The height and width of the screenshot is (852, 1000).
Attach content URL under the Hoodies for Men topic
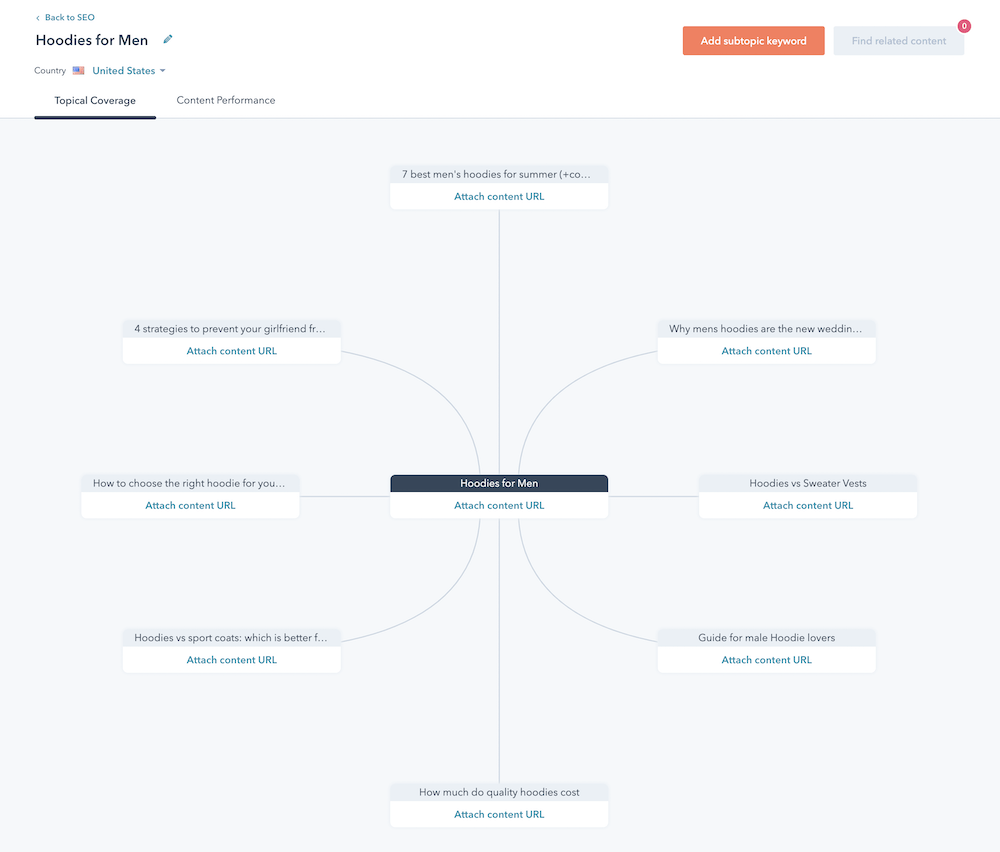pyautogui.click(x=498, y=505)
